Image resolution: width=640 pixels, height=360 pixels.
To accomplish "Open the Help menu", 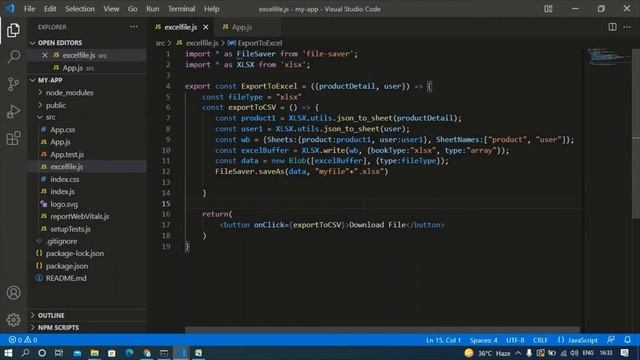I will point(211,9).
